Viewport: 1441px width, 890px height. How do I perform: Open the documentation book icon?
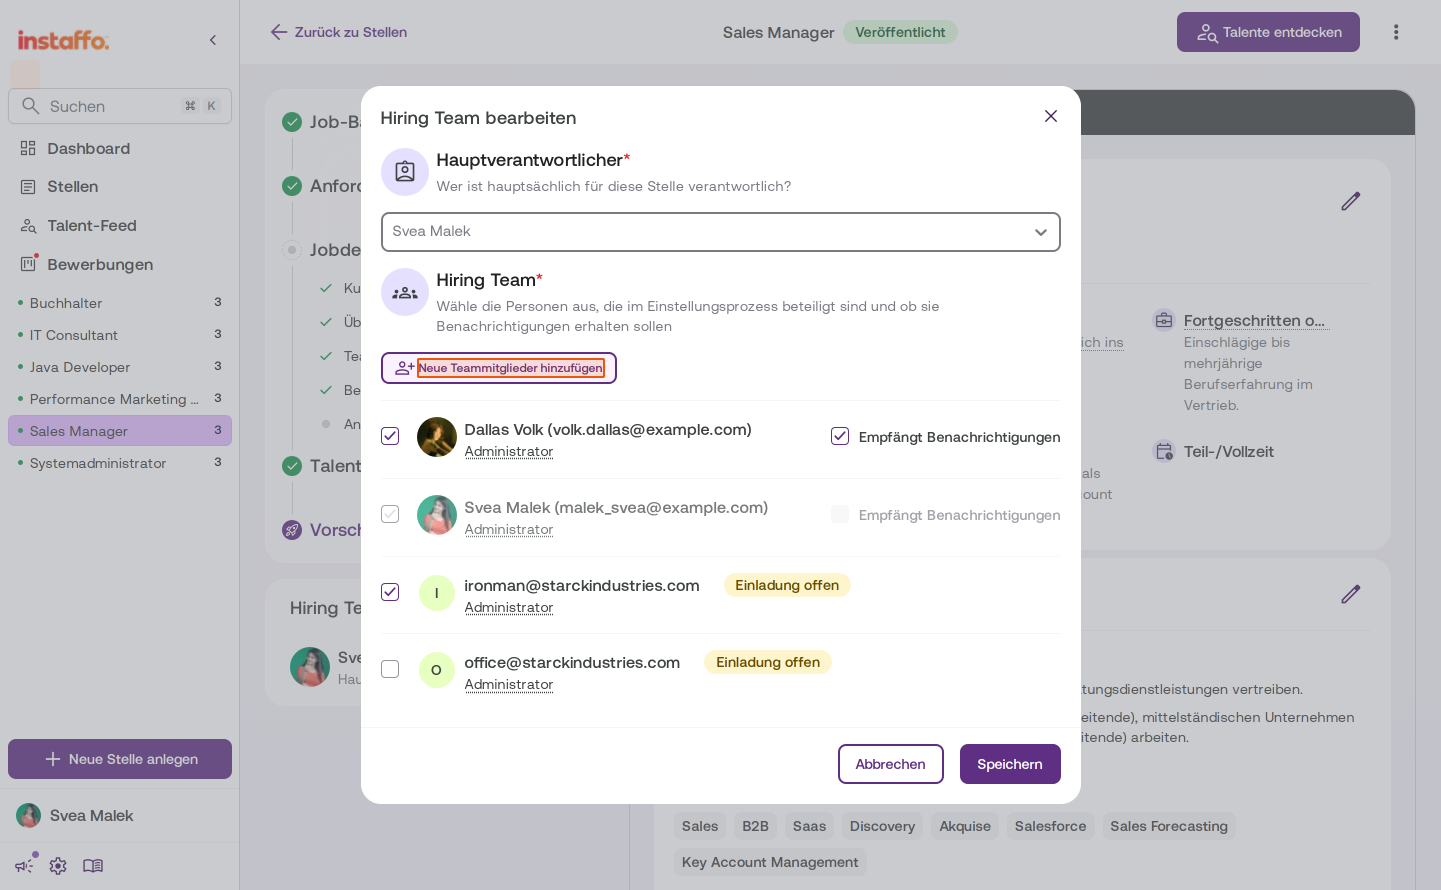(93, 866)
